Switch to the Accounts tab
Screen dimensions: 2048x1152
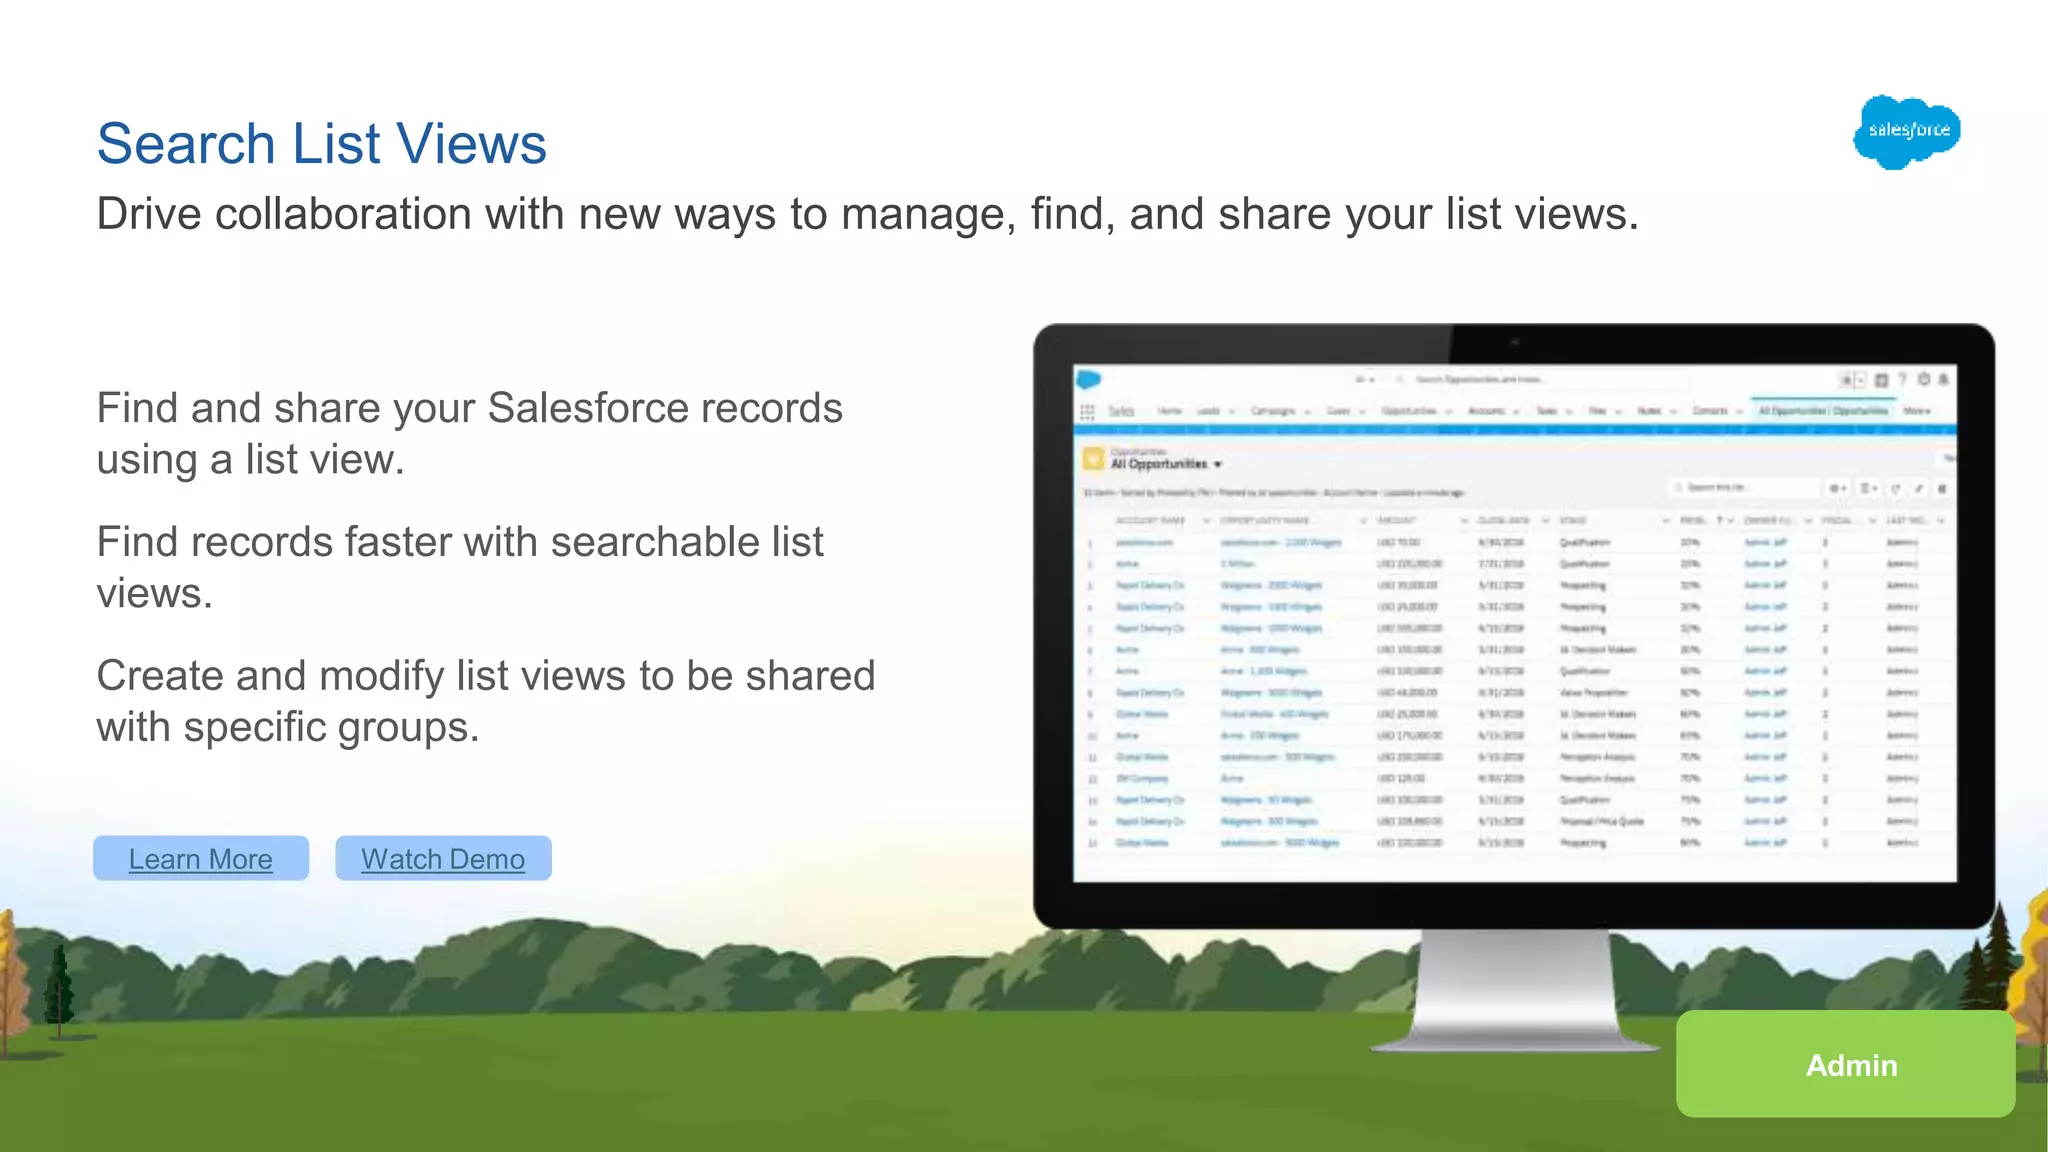(1486, 411)
